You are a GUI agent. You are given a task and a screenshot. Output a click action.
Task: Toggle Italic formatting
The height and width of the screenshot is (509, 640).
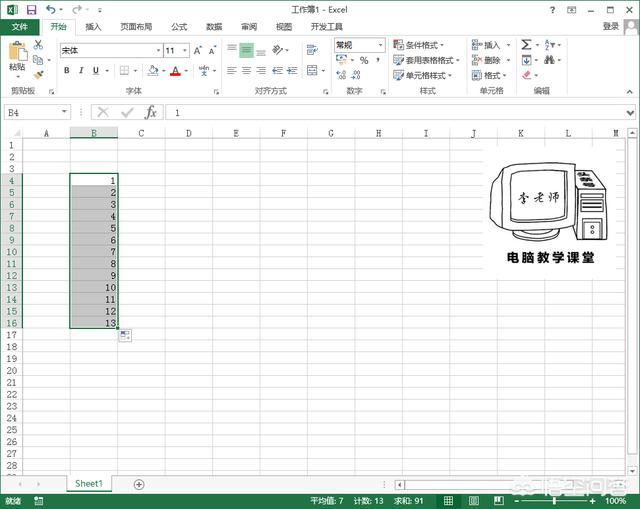[82, 71]
